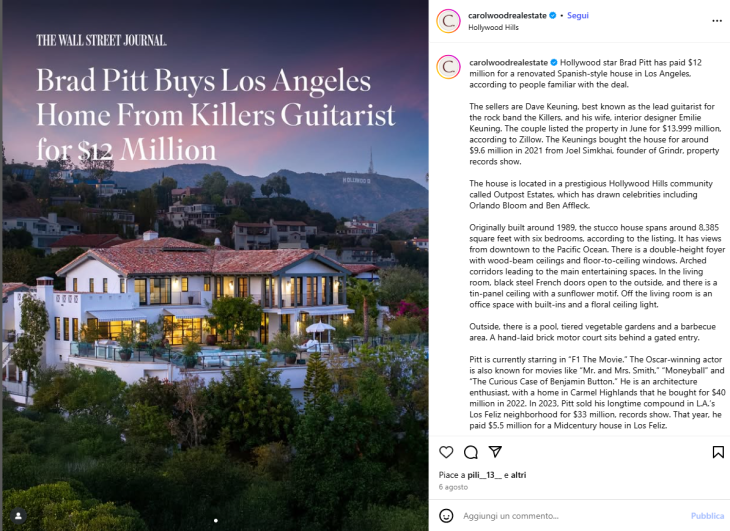Focus the Aggiungi un commento field
This screenshot has width=730, height=531.
click(x=573, y=516)
